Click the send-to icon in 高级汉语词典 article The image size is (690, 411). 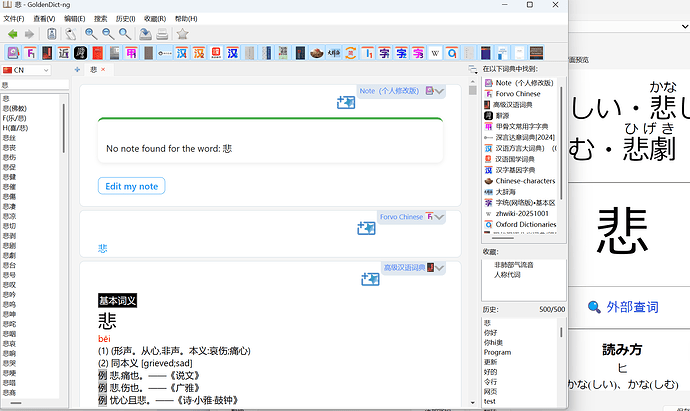[x=370, y=279]
